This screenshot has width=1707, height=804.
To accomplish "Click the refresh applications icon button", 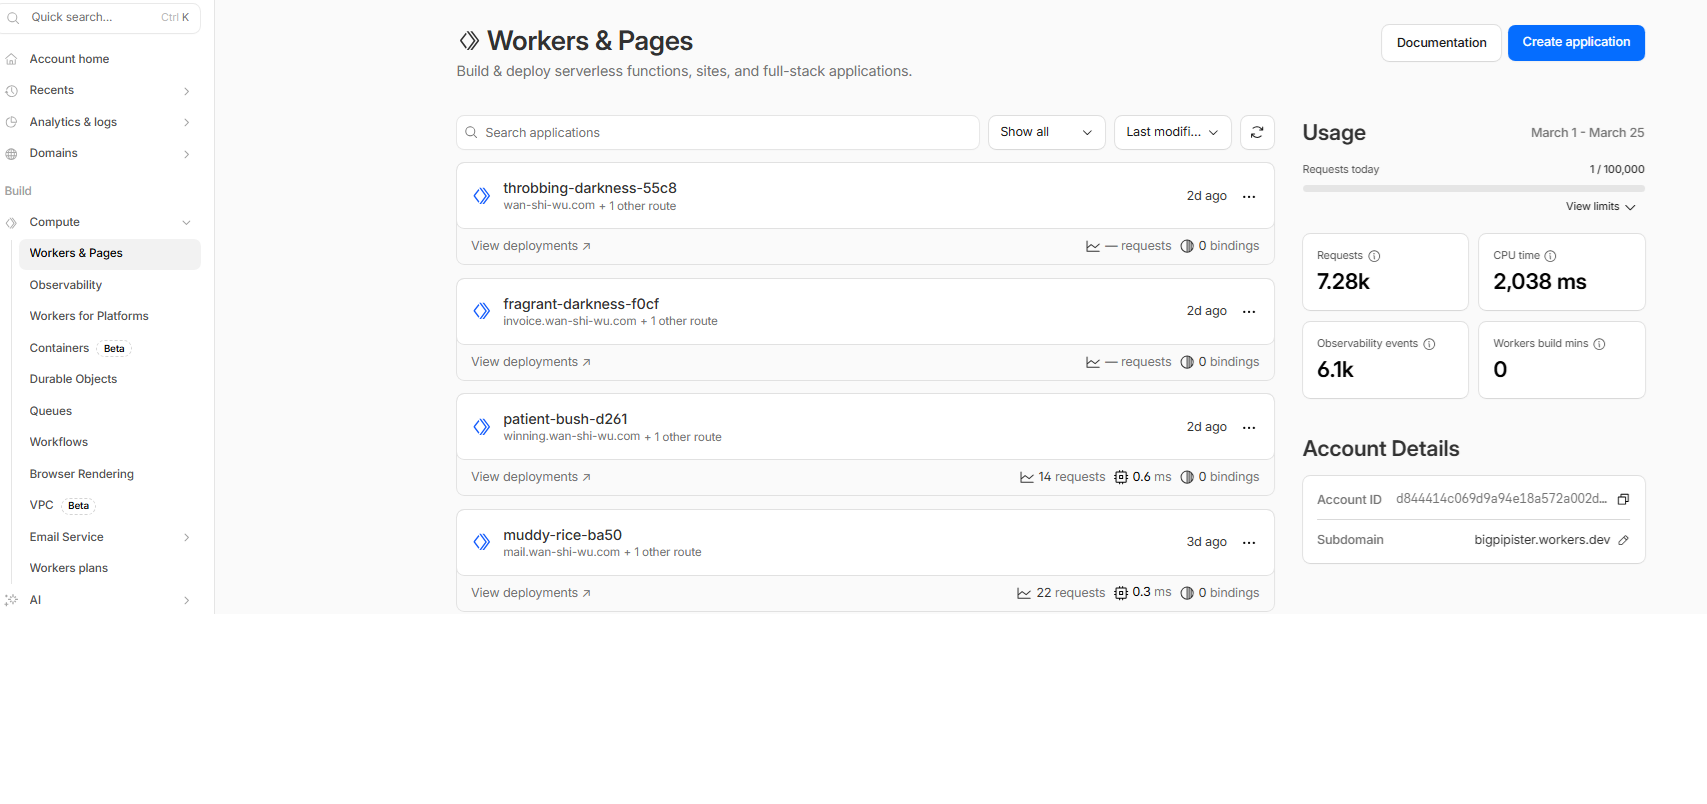I will [1257, 132].
